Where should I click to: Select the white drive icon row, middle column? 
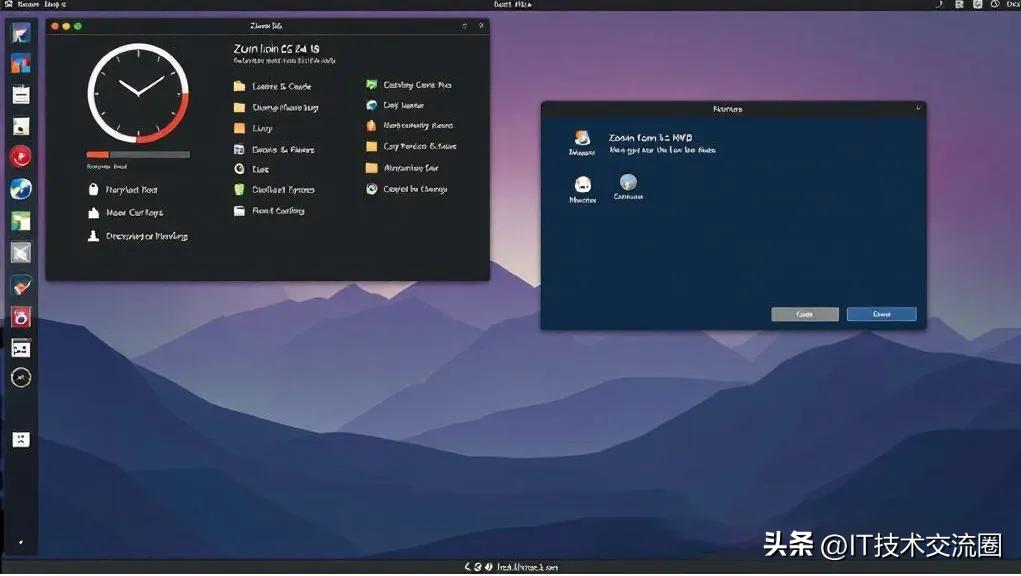269,211
